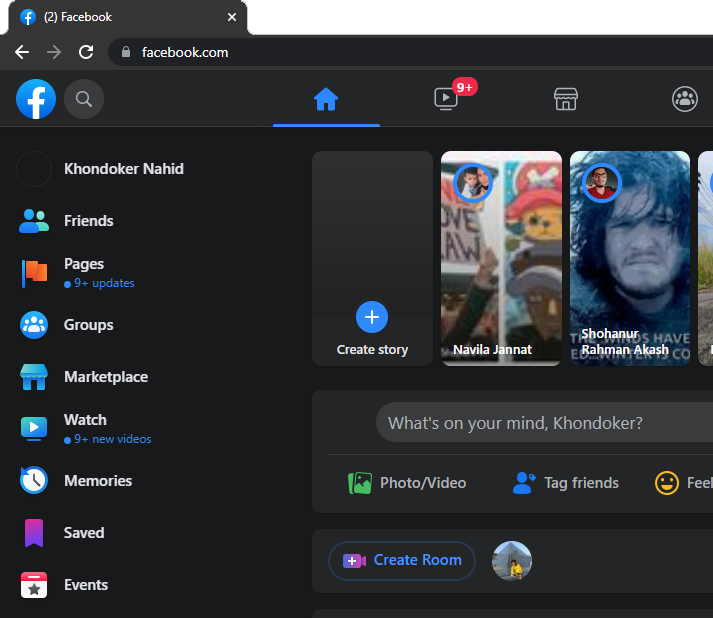Select the Tag friends text label
Image resolution: width=713 pixels, height=618 pixels.
(x=582, y=483)
